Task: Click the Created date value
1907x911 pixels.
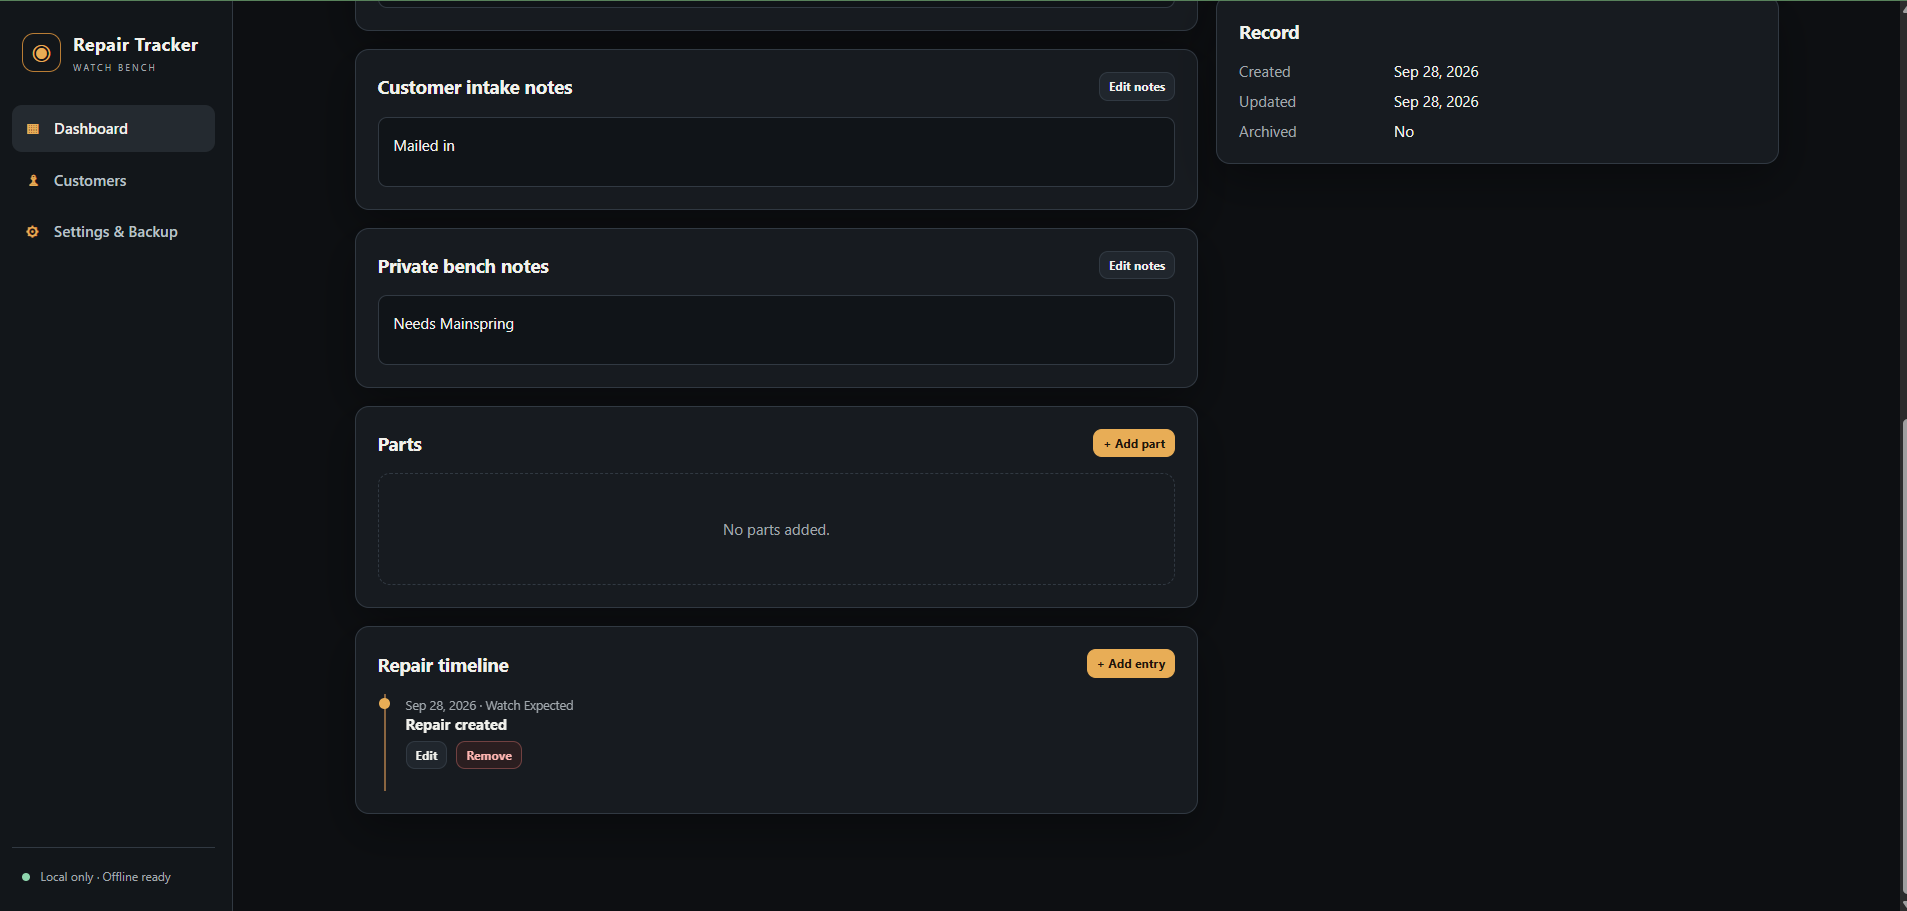Action: 1436,72
